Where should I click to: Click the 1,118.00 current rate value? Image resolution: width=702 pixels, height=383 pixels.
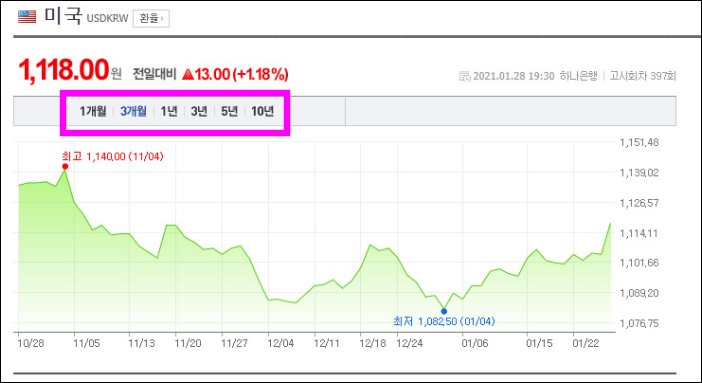(64, 71)
